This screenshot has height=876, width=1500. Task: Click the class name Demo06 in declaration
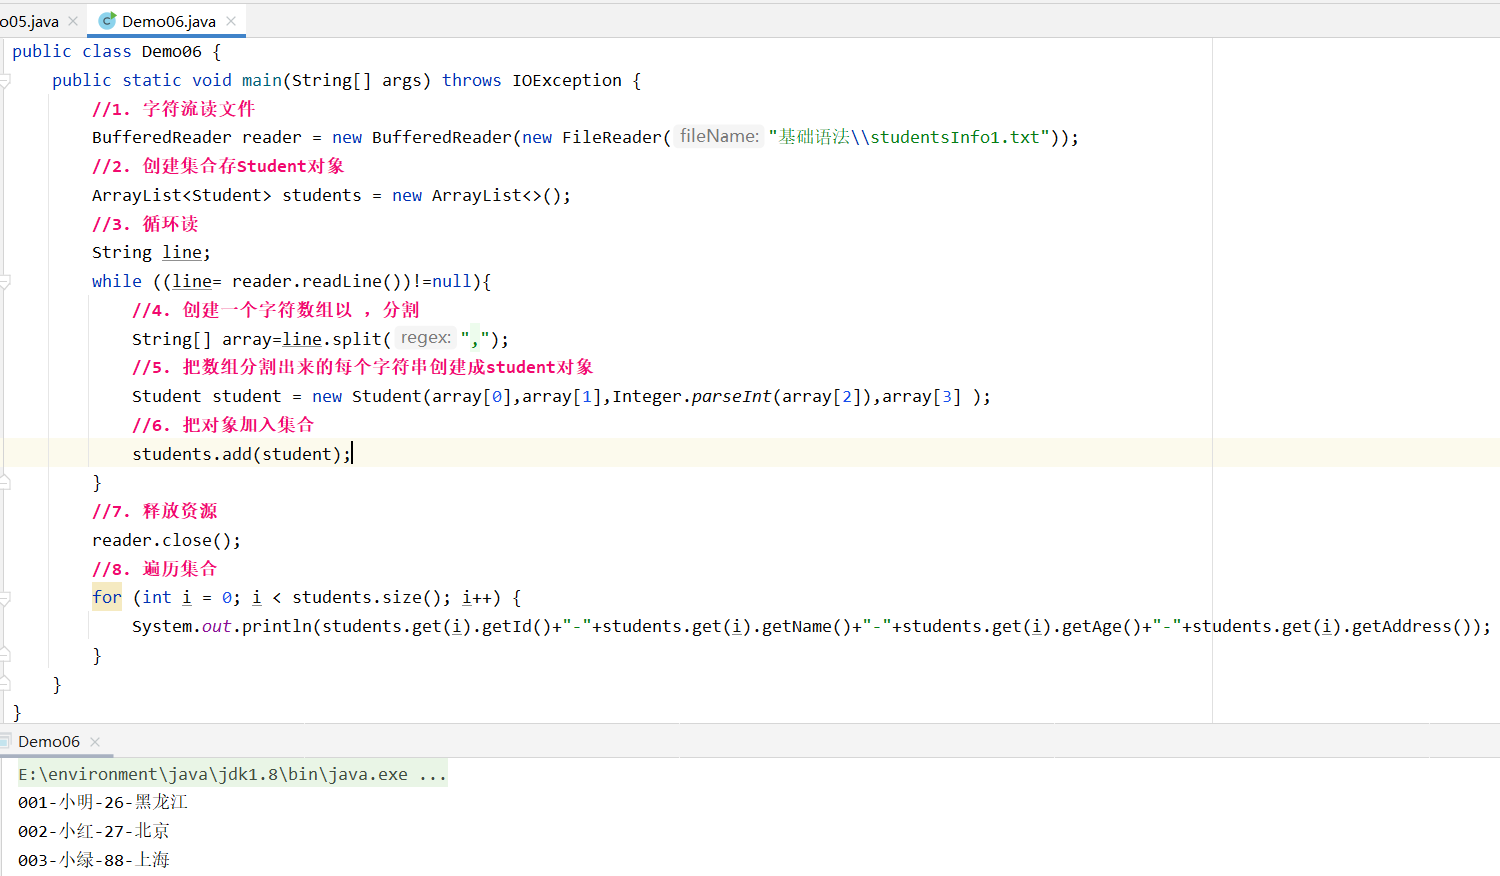171,51
